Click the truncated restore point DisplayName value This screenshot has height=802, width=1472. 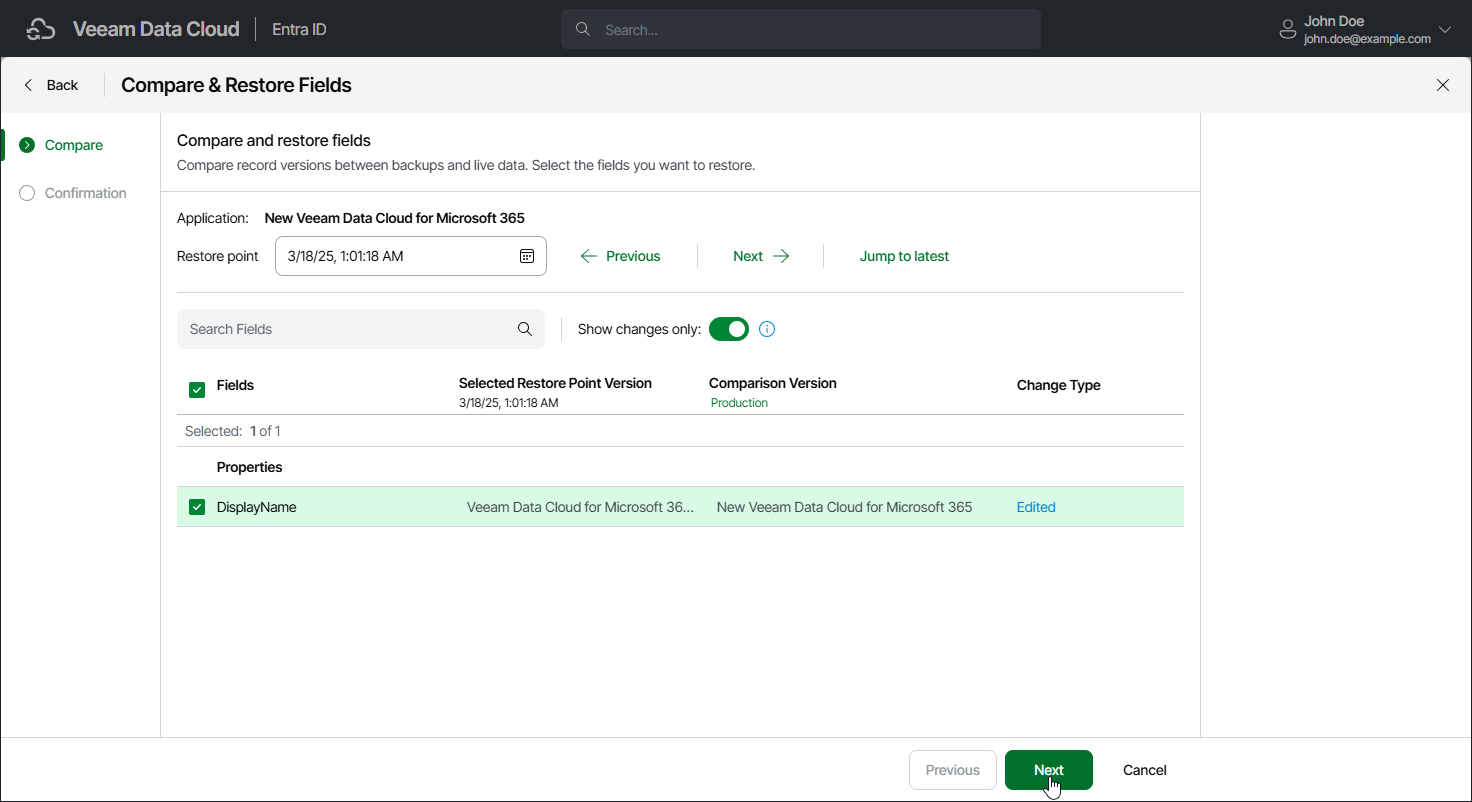pyautogui.click(x=580, y=507)
